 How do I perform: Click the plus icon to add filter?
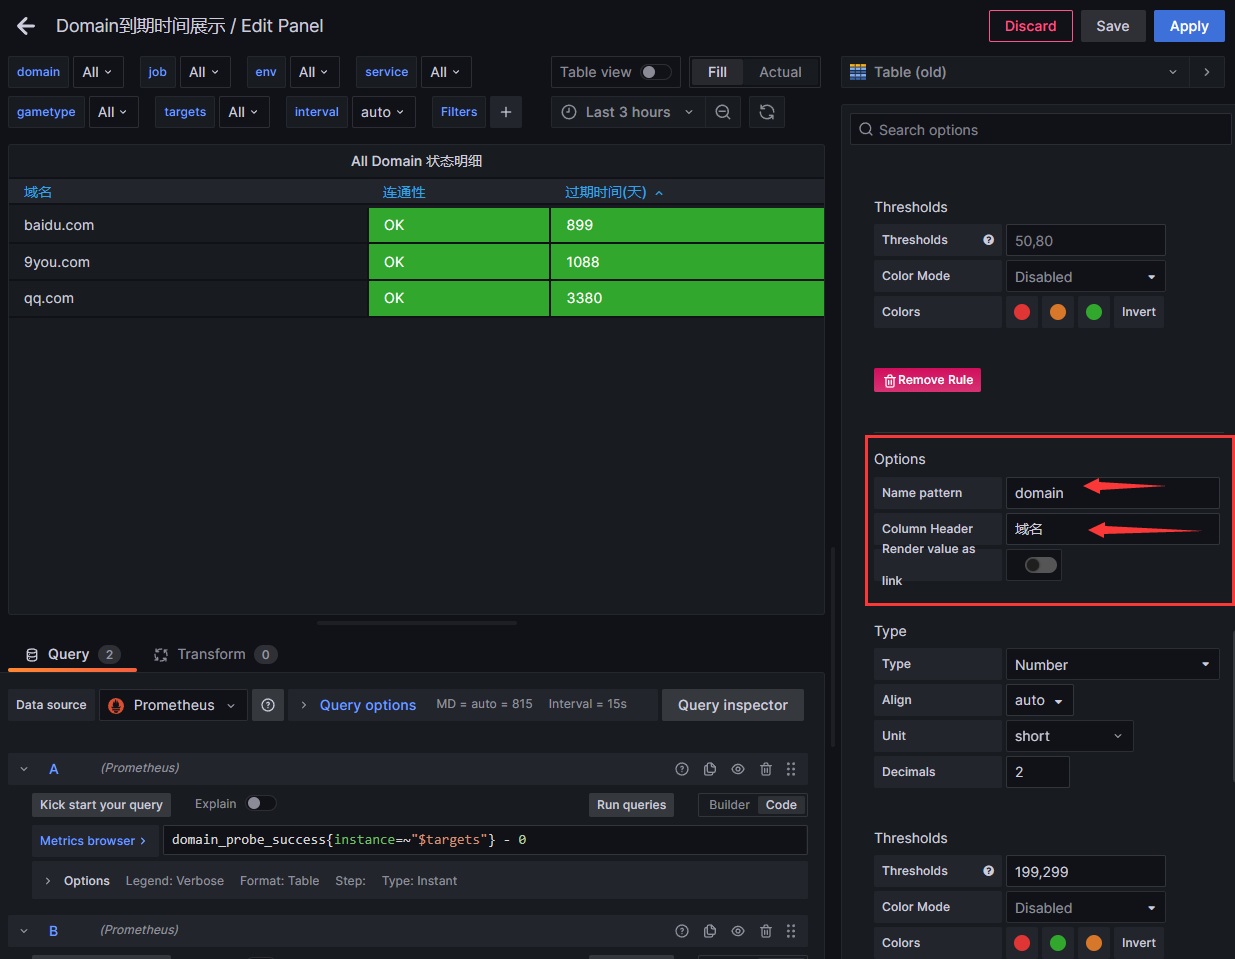pos(506,112)
